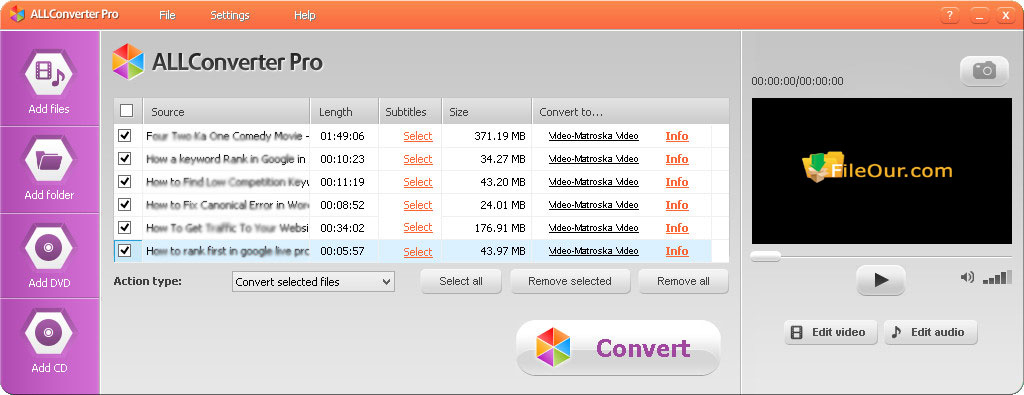Viewport: 1024px width, 395px height.
Task: Open the Add folder icon
Action: (x=50, y=159)
